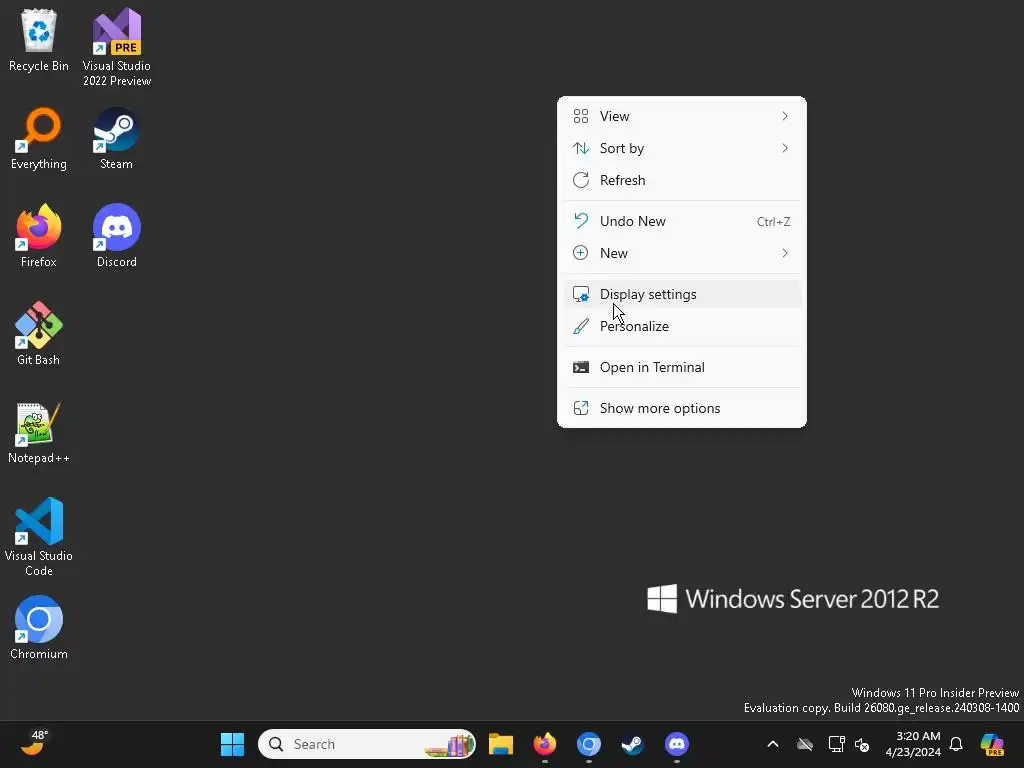Open Copilot preview taskbar icon
Image resolution: width=1024 pixels, height=768 pixels.
coord(992,744)
